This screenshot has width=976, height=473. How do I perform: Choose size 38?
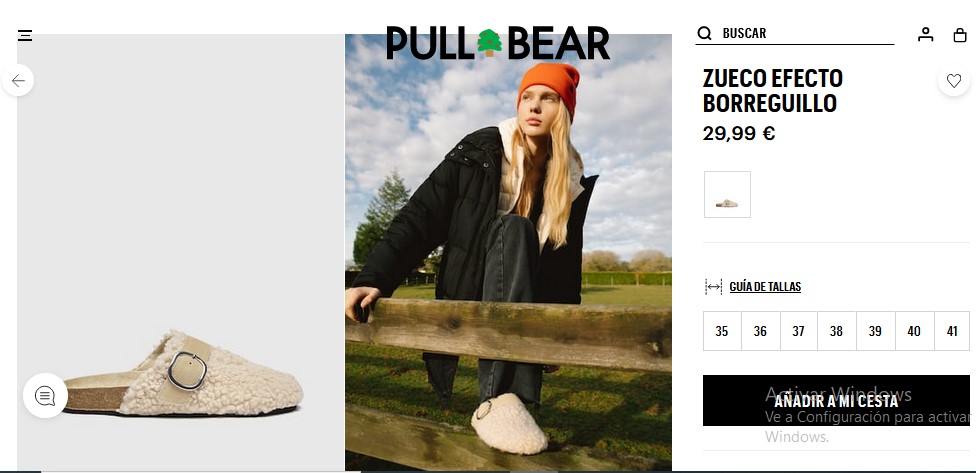pyautogui.click(x=837, y=331)
